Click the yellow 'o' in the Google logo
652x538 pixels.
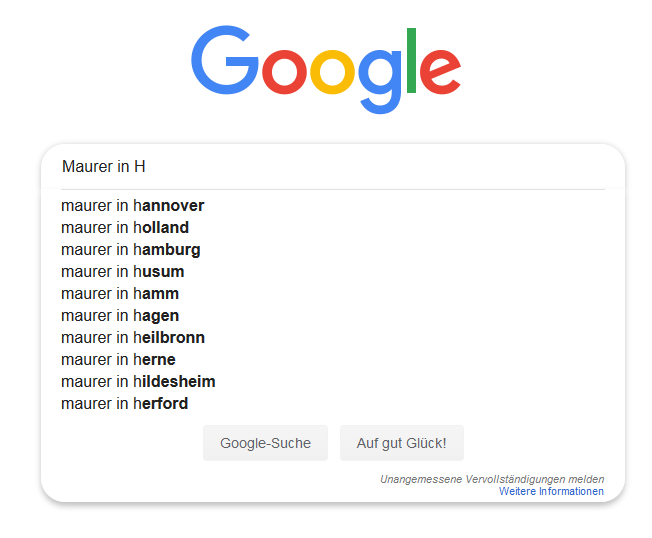(332, 72)
